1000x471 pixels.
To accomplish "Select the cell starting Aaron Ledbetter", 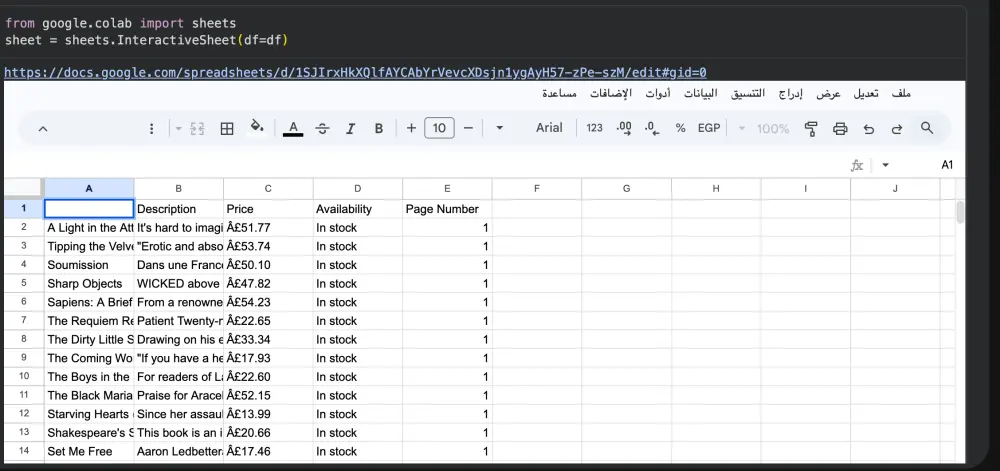I will 179,451.
